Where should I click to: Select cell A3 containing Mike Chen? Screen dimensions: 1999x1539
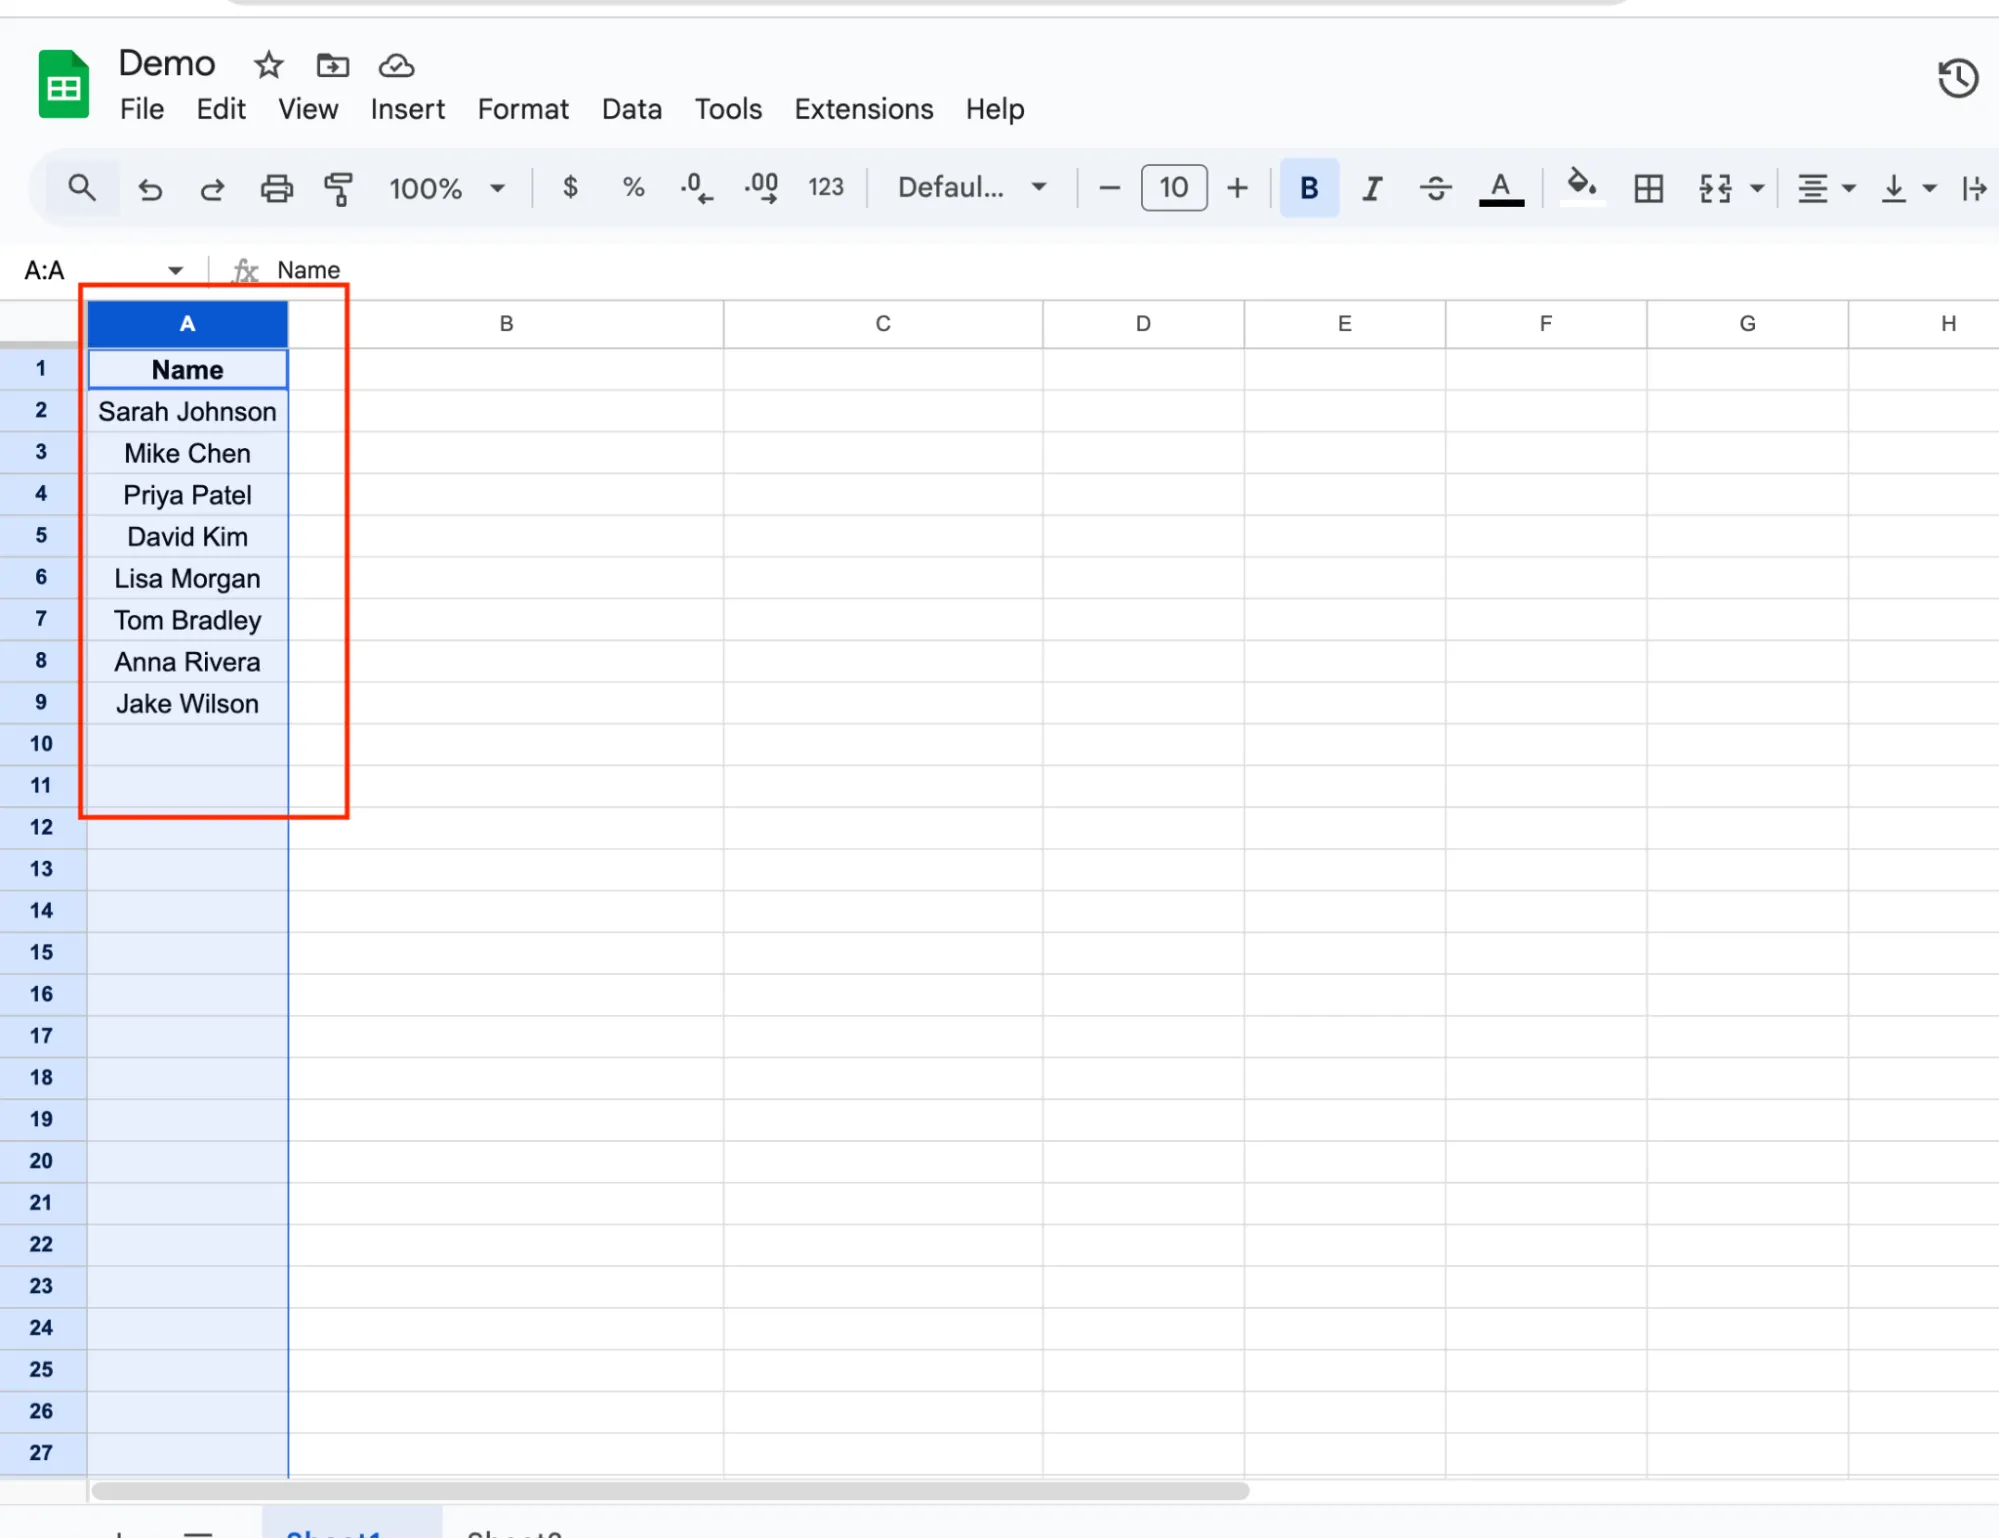pos(187,453)
